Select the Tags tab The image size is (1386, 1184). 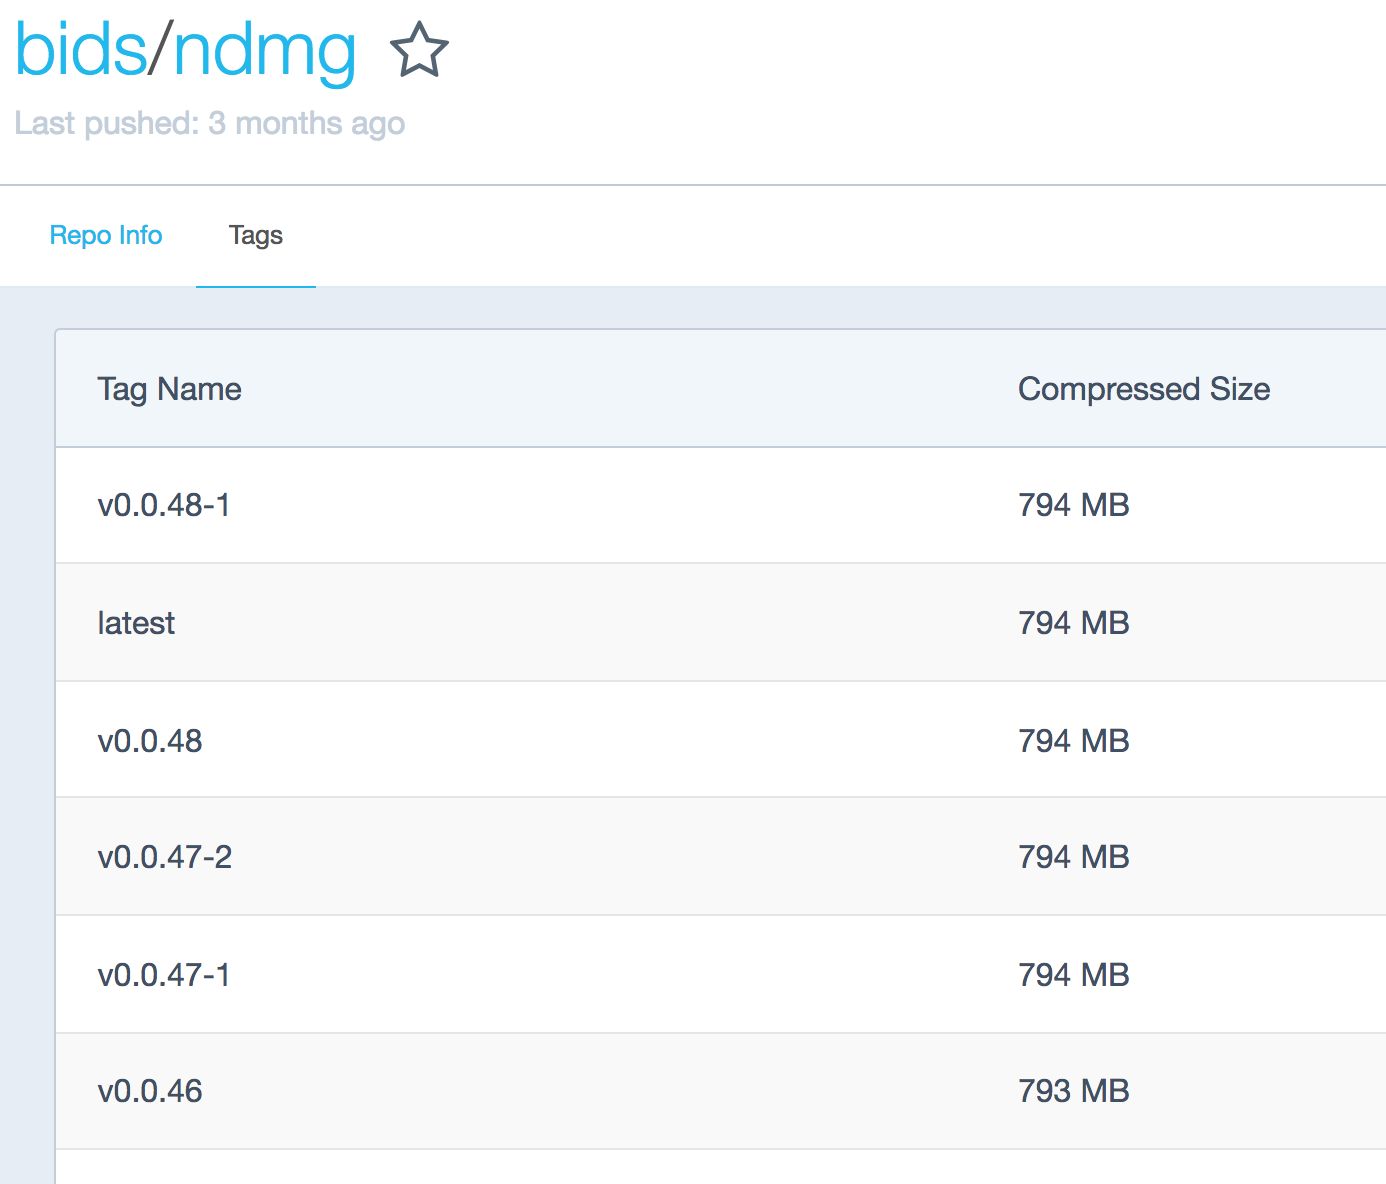tap(256, 236)
